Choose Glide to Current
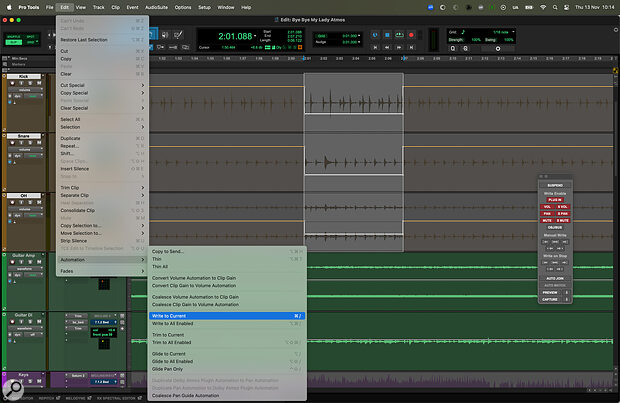This screenshot has height=403, width=620. coord(227,354)
